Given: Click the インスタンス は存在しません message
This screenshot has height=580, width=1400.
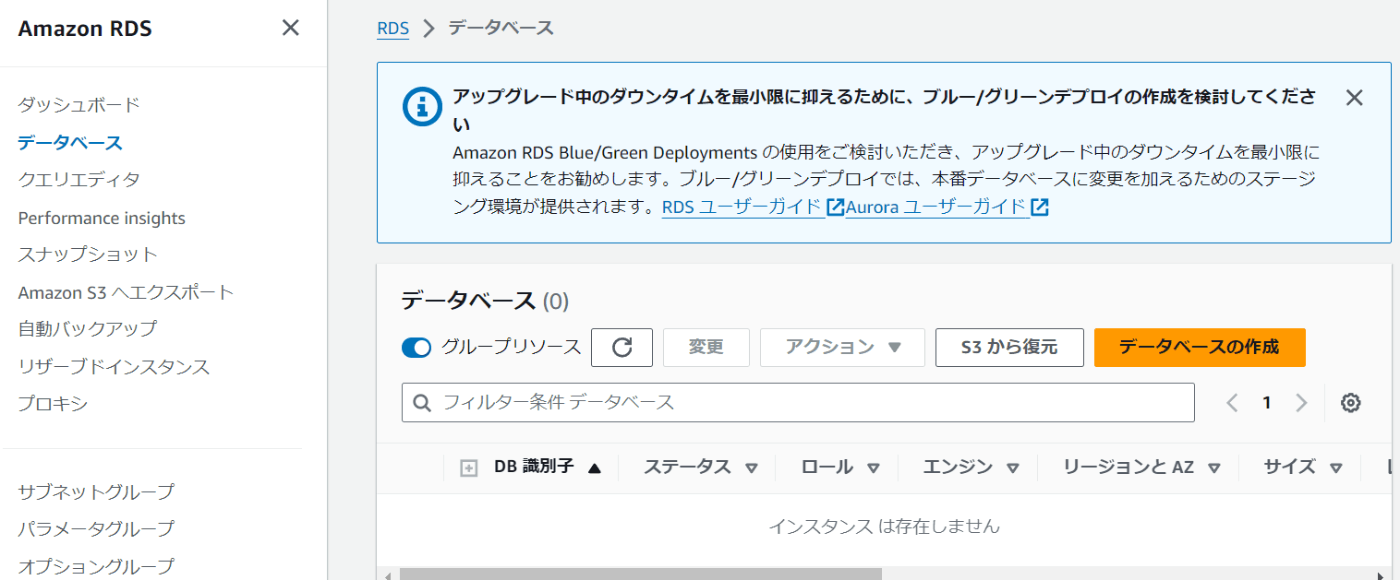Looking at the screenshot, I should tap(884, 526).
